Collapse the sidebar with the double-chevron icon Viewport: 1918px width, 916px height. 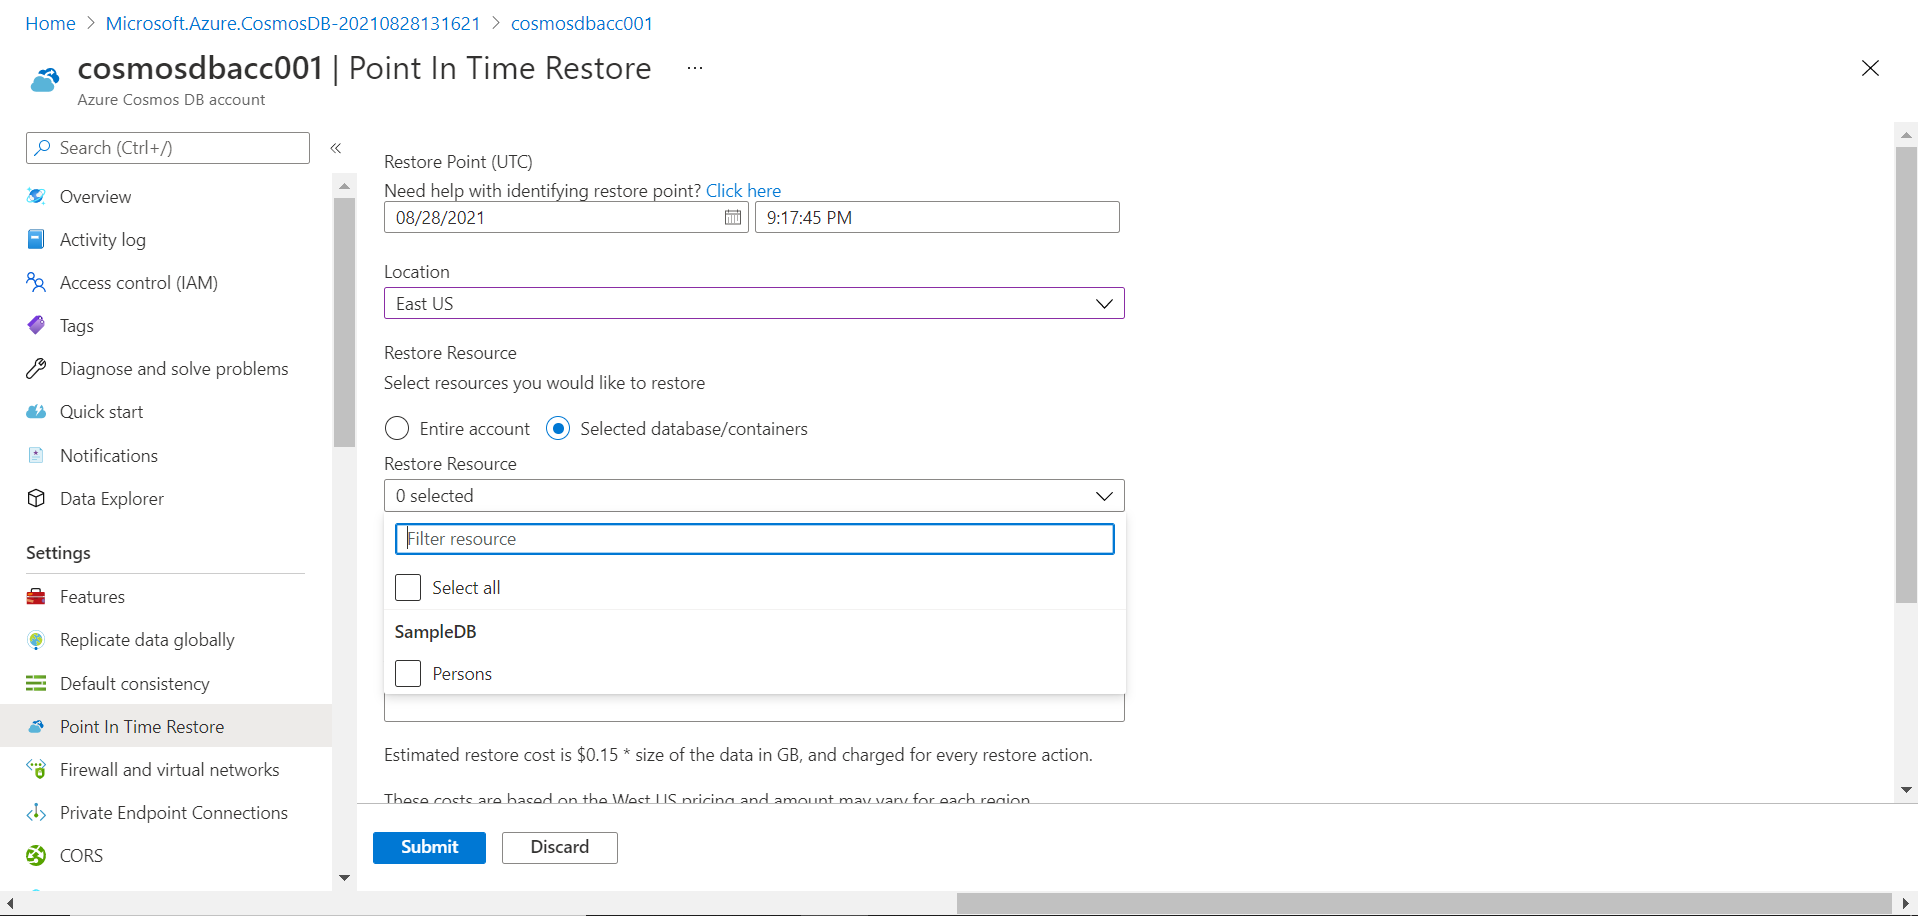click(336, 148)
